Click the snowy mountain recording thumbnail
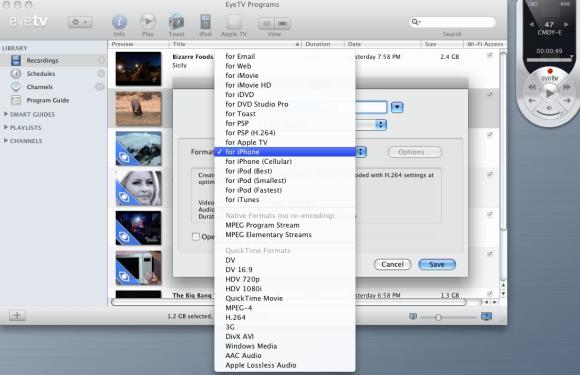Screen dimensions: 580x375 pos(138,148)
